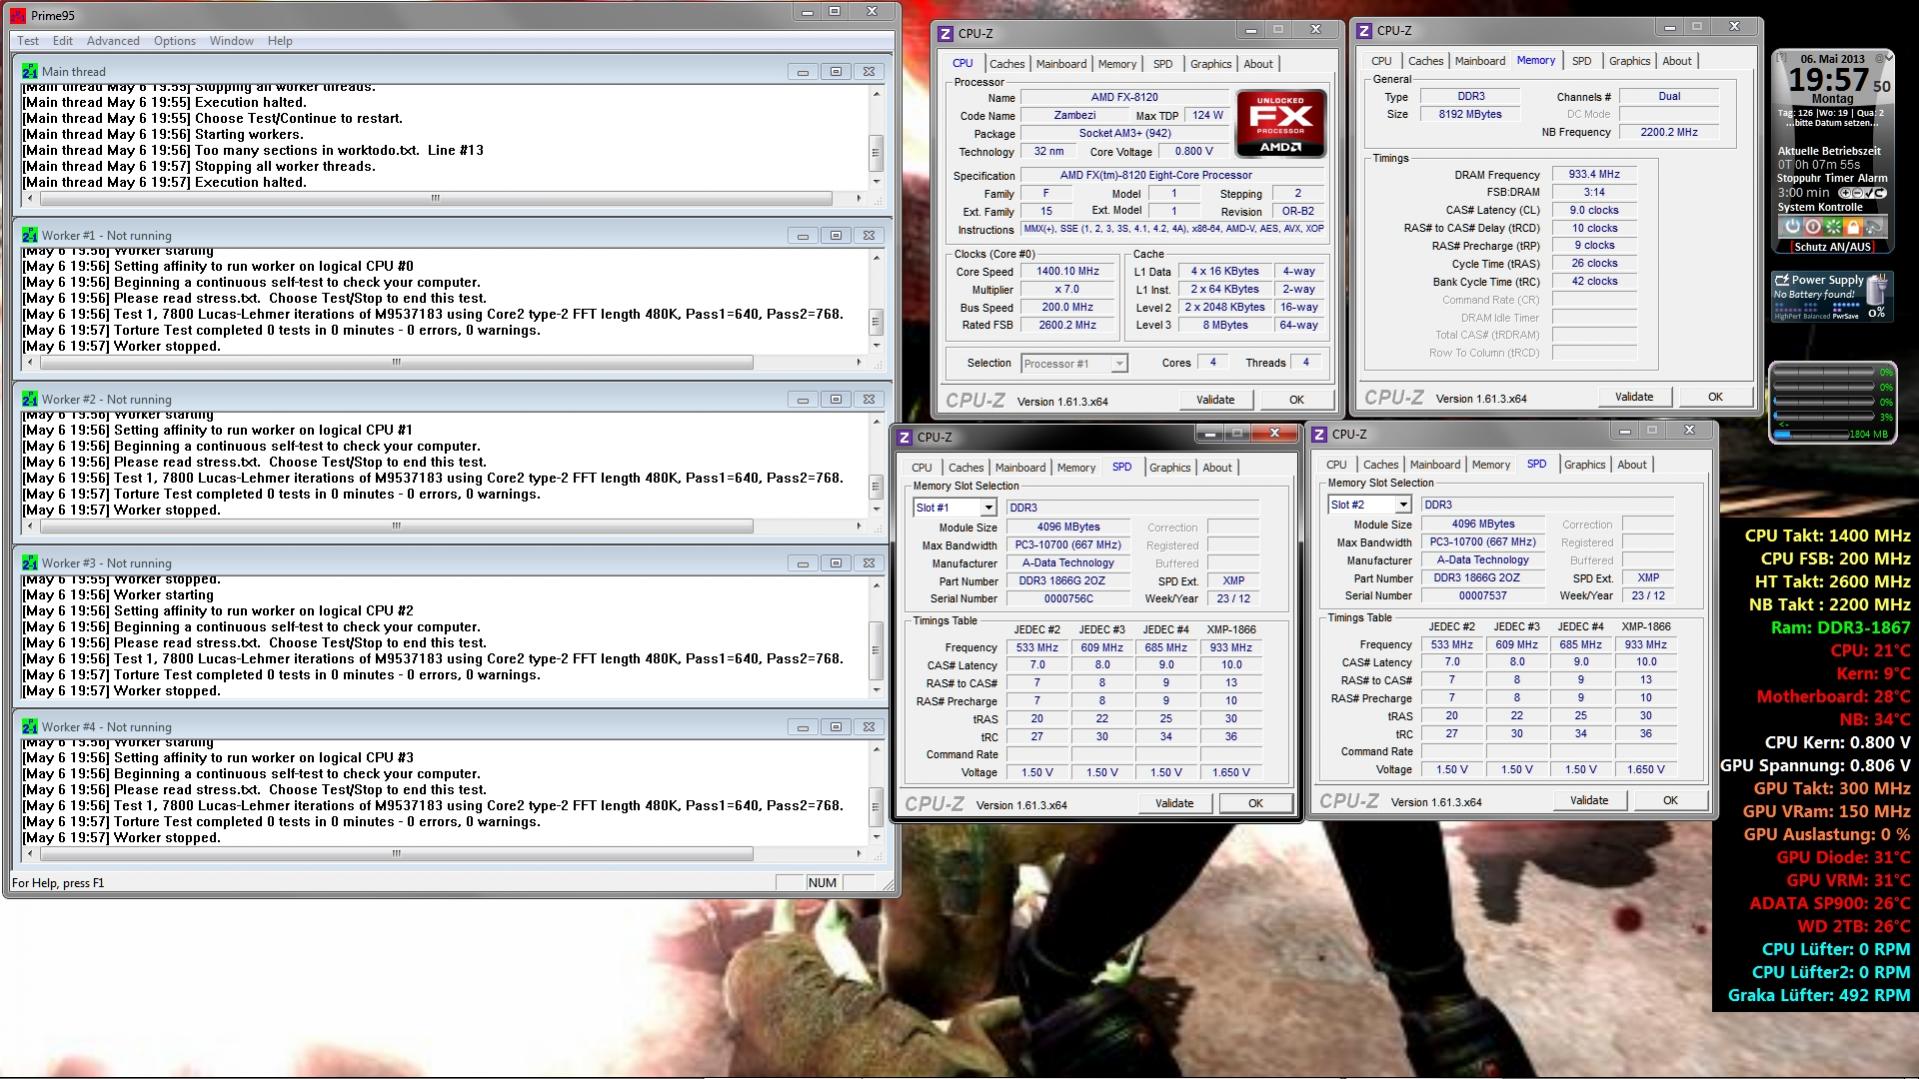Click the green standby icon in System Kontrolle
This screenshot has height=1079, width=1919.
[1833, 227]
